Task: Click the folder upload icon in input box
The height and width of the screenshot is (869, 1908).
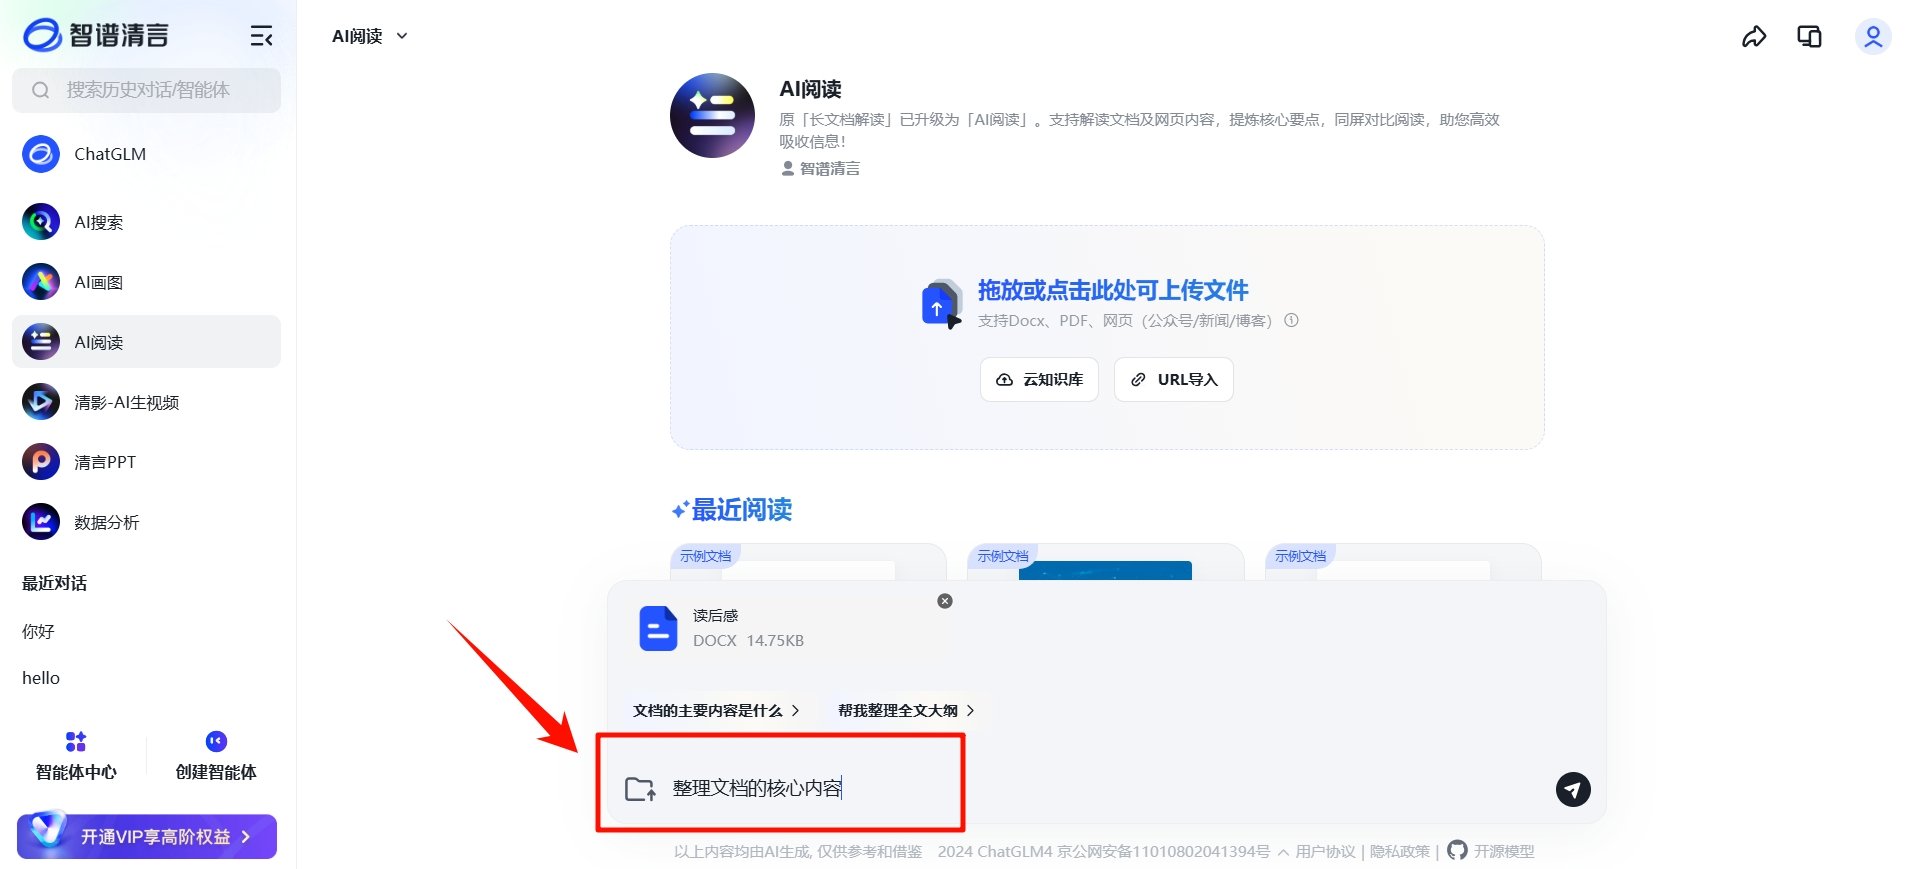Action: [x=640, y=789]
